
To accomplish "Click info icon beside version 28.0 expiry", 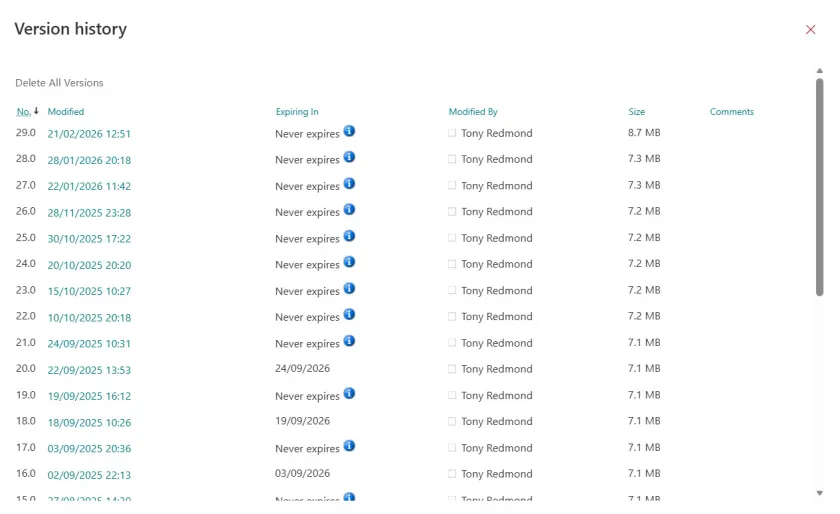I will 349,157.
